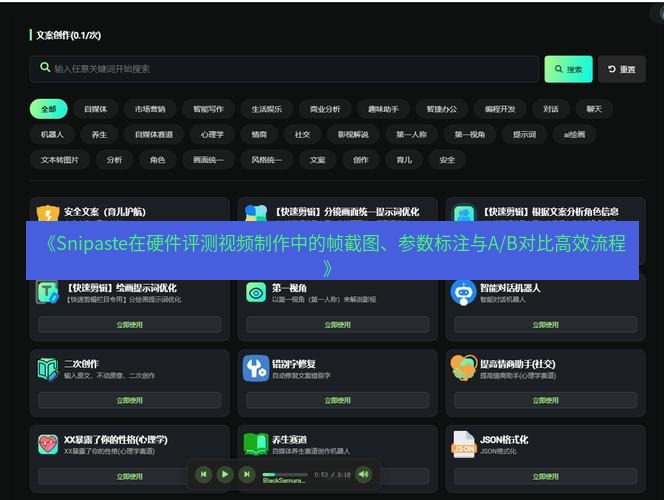Click the 重置 reset button
664x500 pixels.
[622, 69]
